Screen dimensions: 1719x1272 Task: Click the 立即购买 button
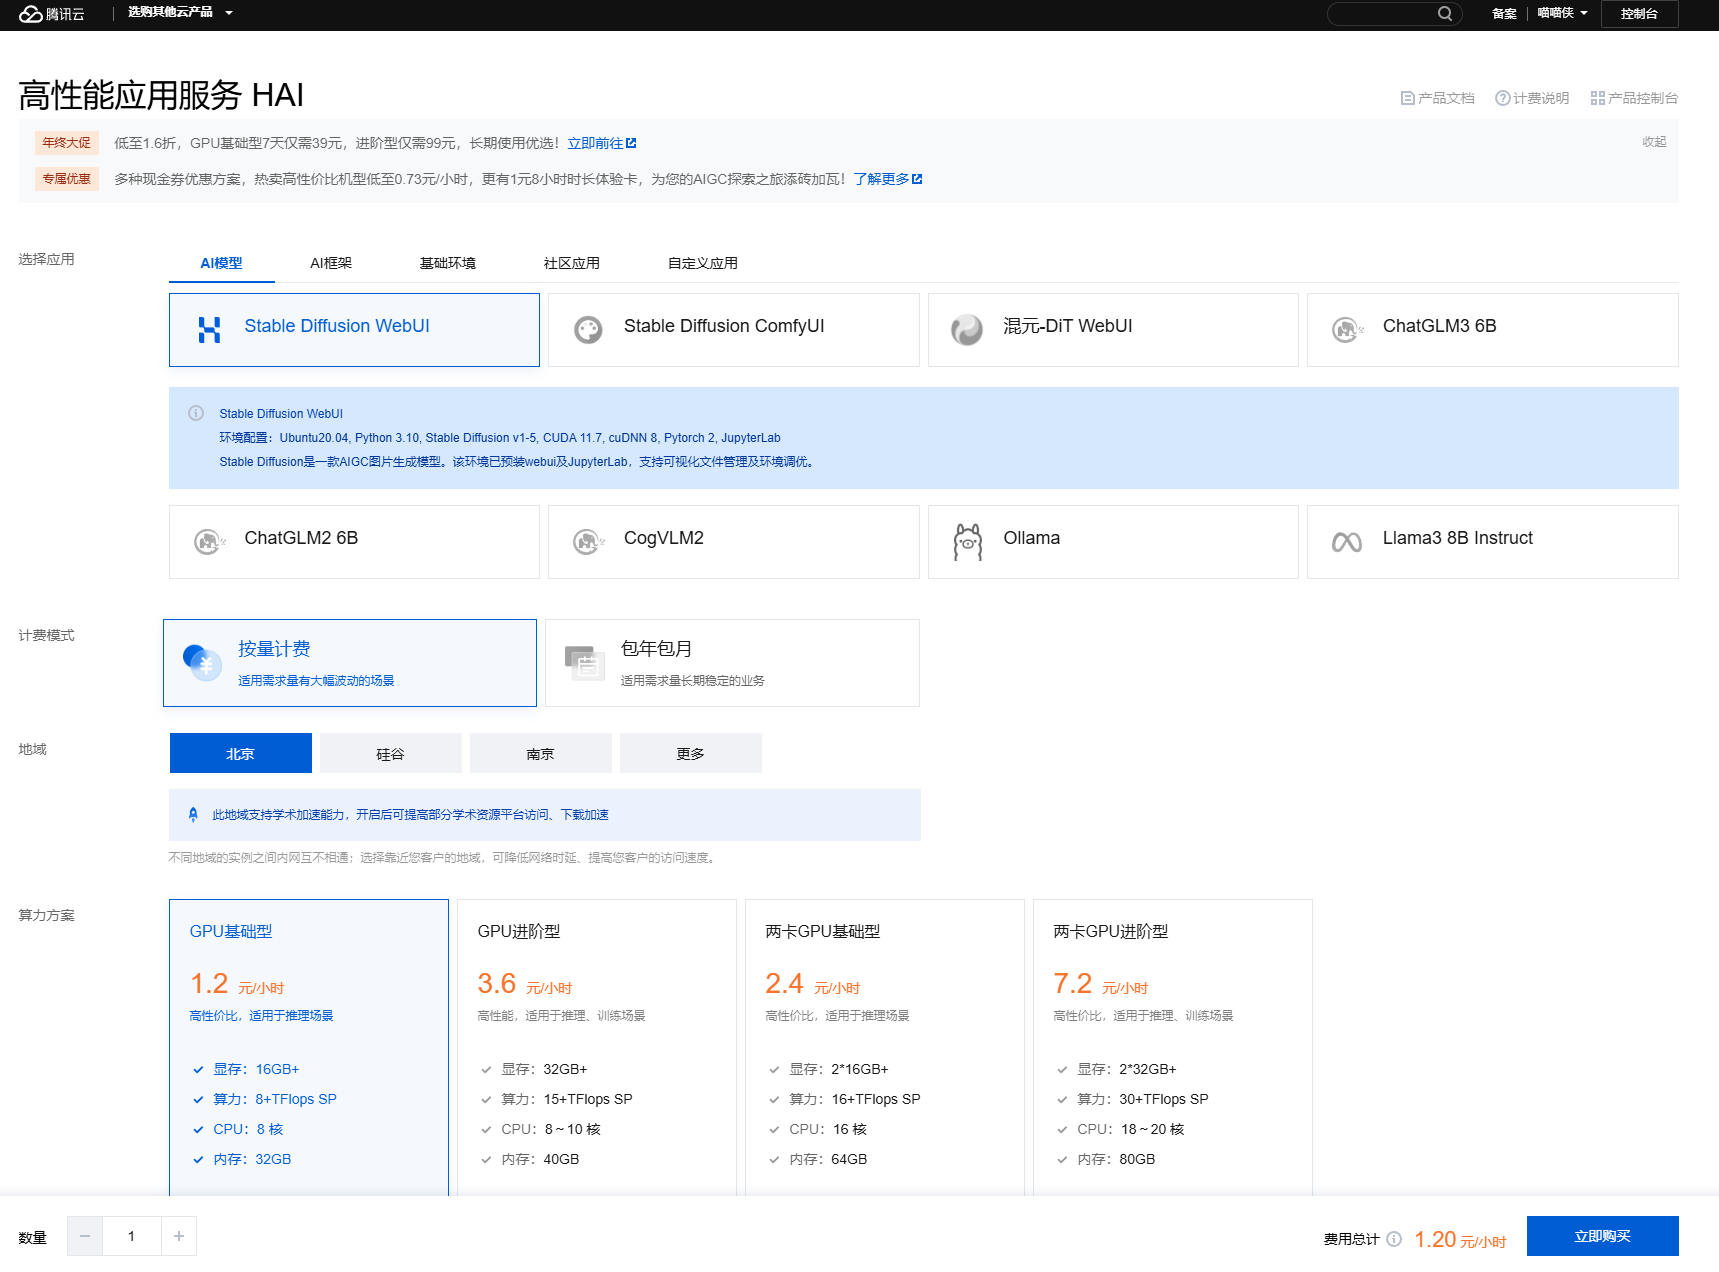pos(1602,1236)
